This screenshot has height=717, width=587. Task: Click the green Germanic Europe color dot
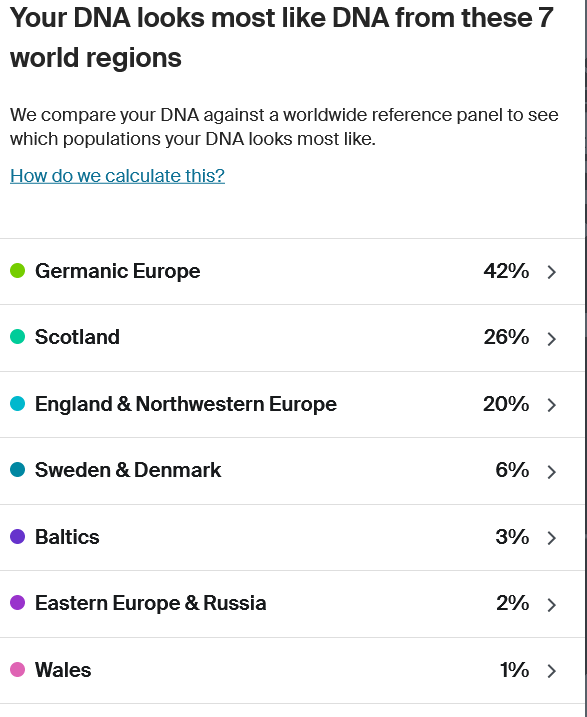(x=17, y=270)
